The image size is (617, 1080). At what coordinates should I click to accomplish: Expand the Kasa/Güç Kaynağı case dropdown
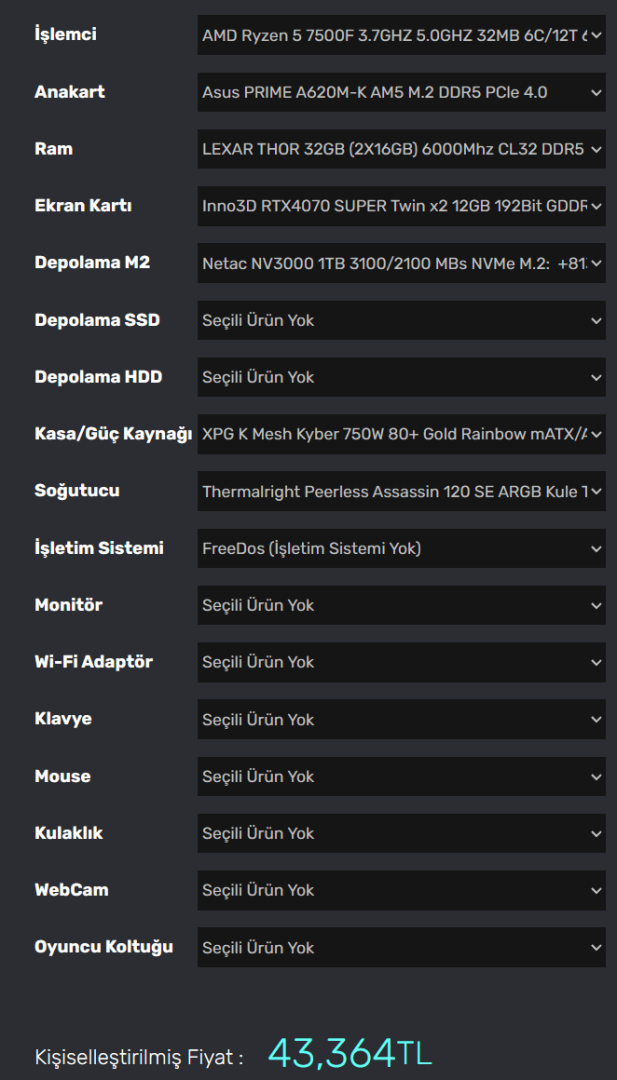(401, 434)
